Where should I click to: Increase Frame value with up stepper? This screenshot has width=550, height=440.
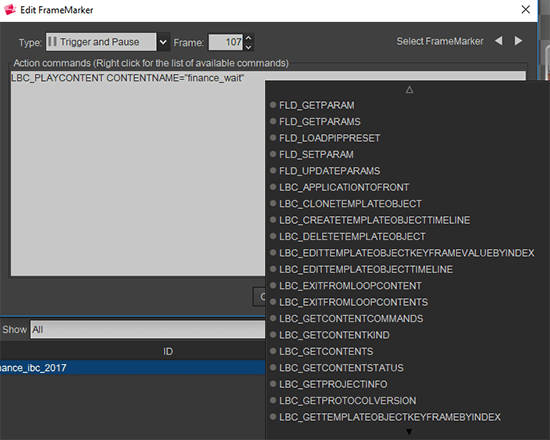click(248, 38)
